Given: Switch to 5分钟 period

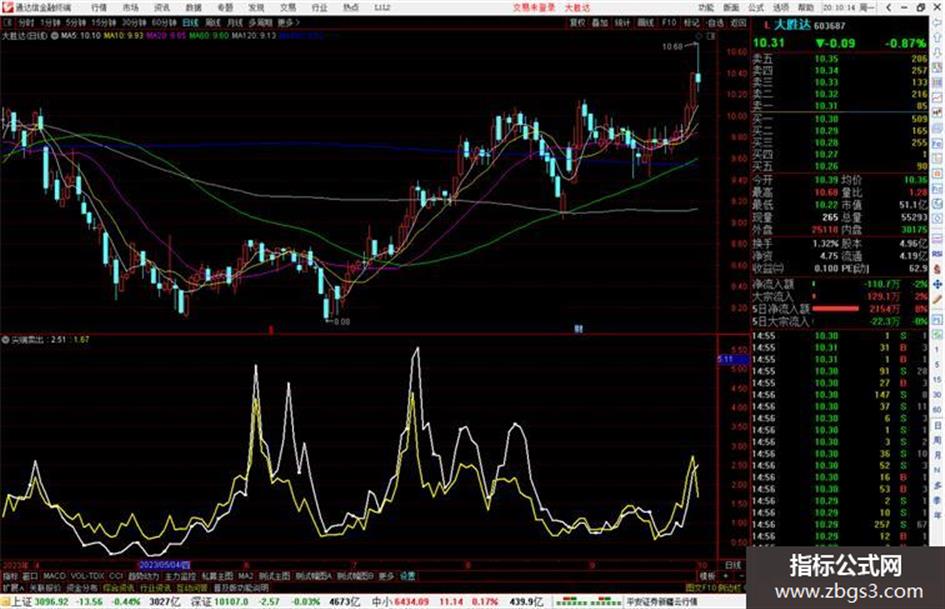Looking at the screenshot, I should (76, 22).
